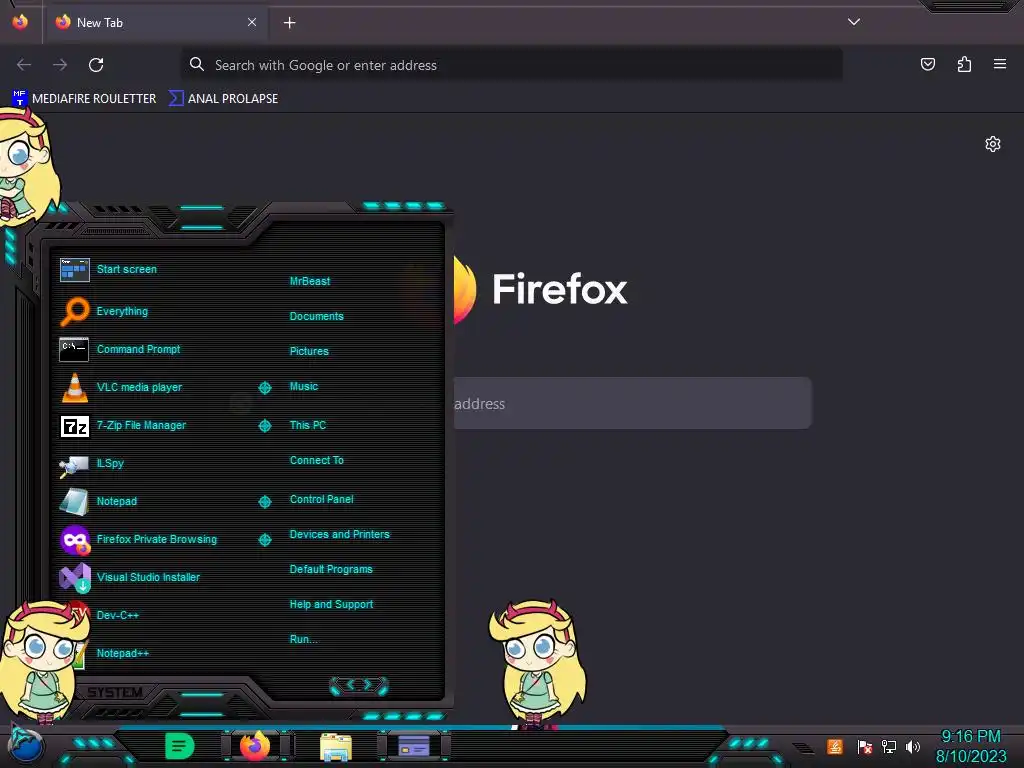This screenshot has width=1024, height=768.
Task: Open Command Prompt icon in start menu
Action: pos(74,349)
